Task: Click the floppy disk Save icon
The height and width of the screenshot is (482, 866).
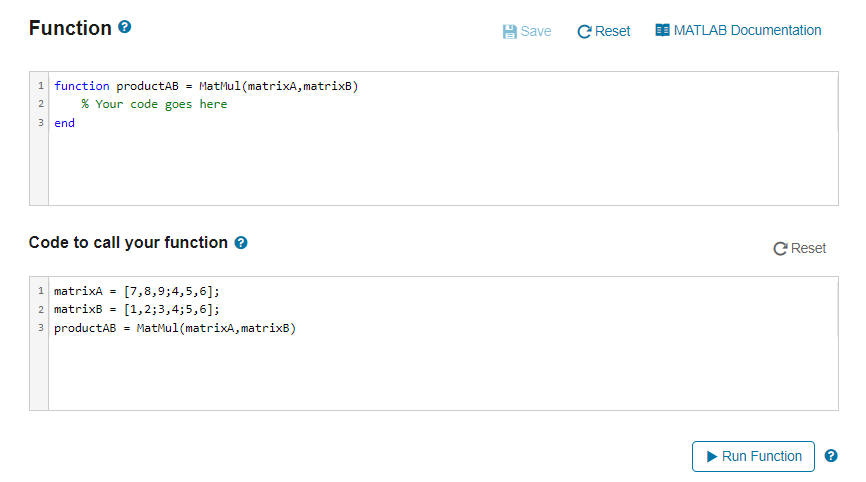Action: (509, 31)
